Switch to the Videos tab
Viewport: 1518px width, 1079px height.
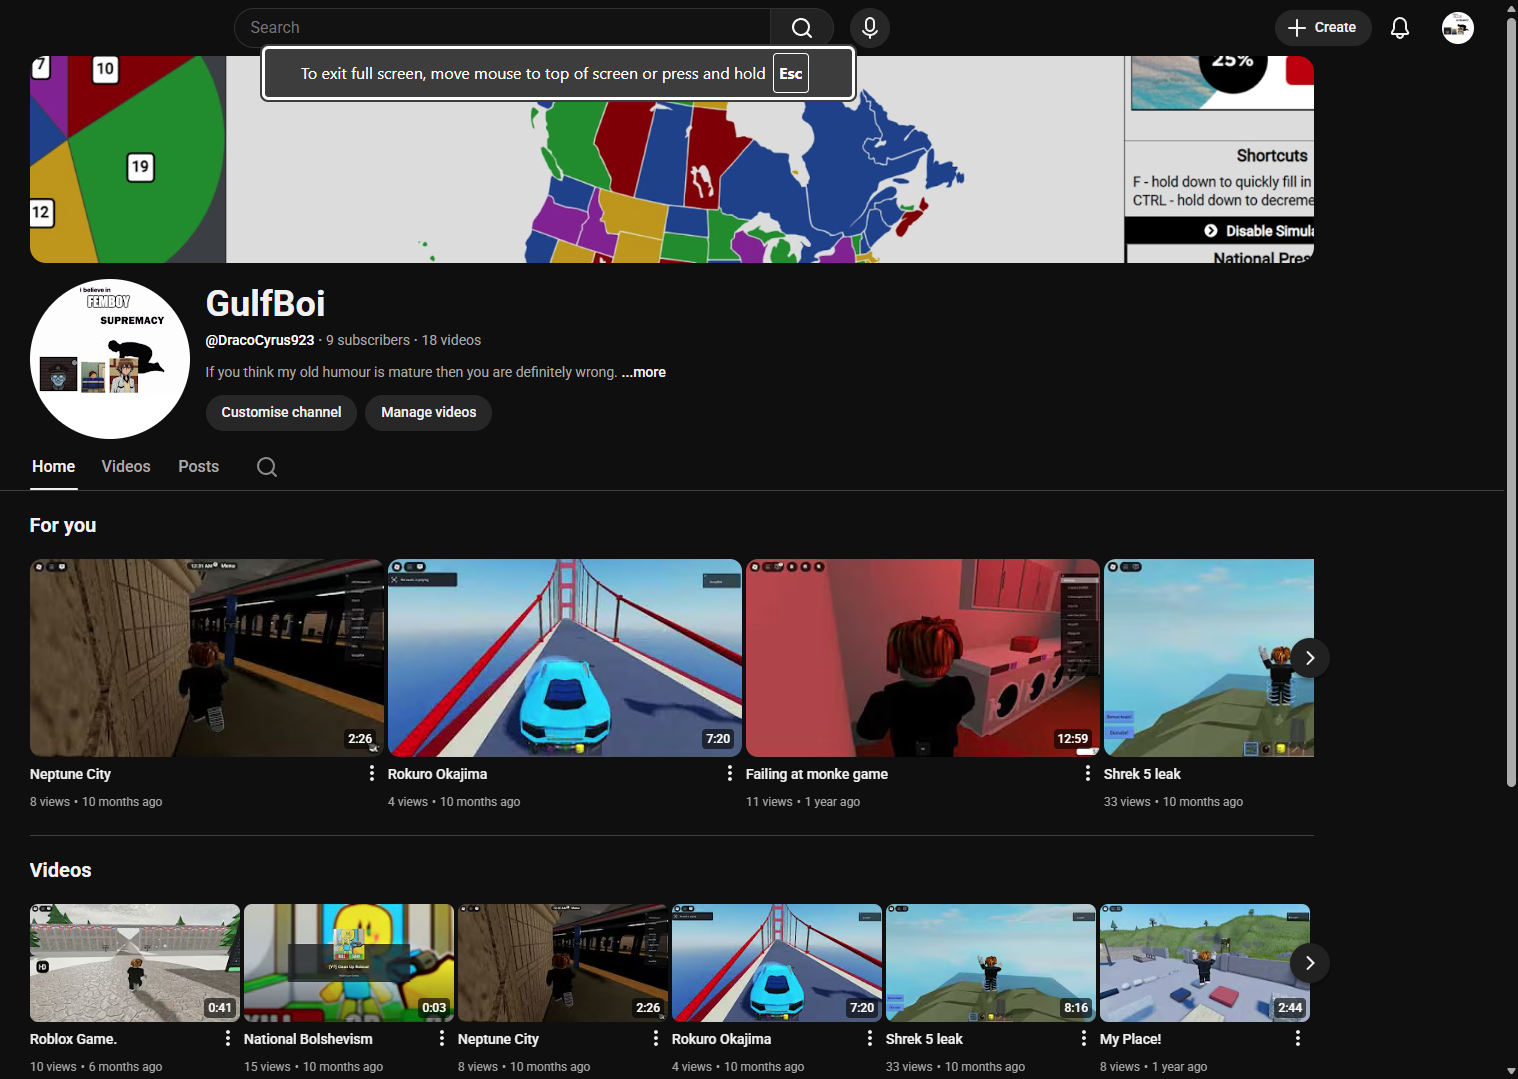pyautogui.click(x=126, y=467)
